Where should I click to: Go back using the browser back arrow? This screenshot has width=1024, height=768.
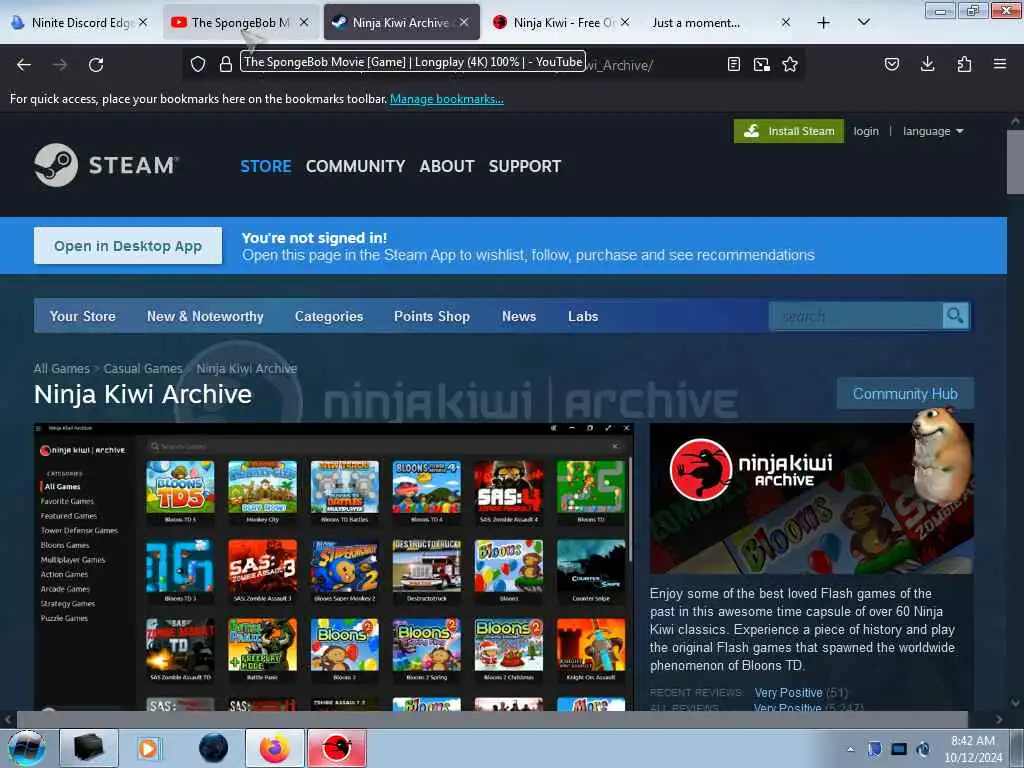tap(24, 65)
